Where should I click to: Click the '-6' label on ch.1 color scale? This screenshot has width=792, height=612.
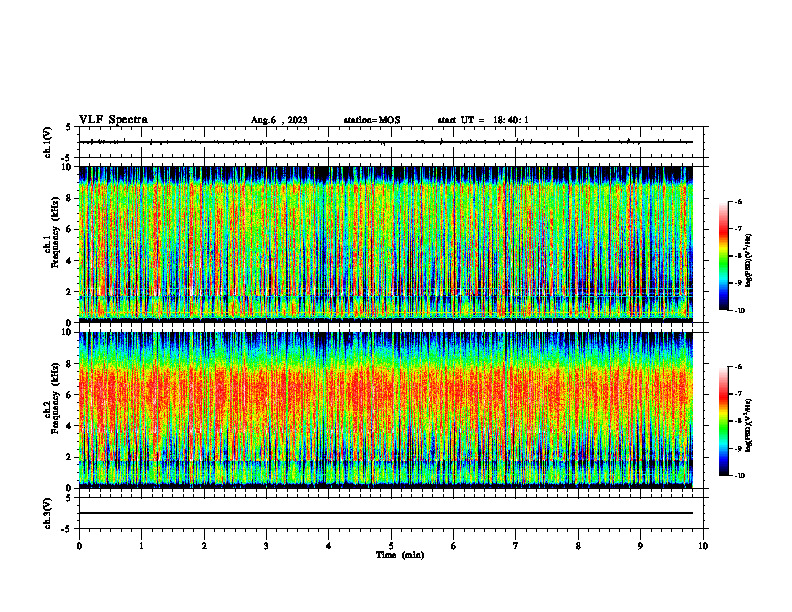pos(738,201)
